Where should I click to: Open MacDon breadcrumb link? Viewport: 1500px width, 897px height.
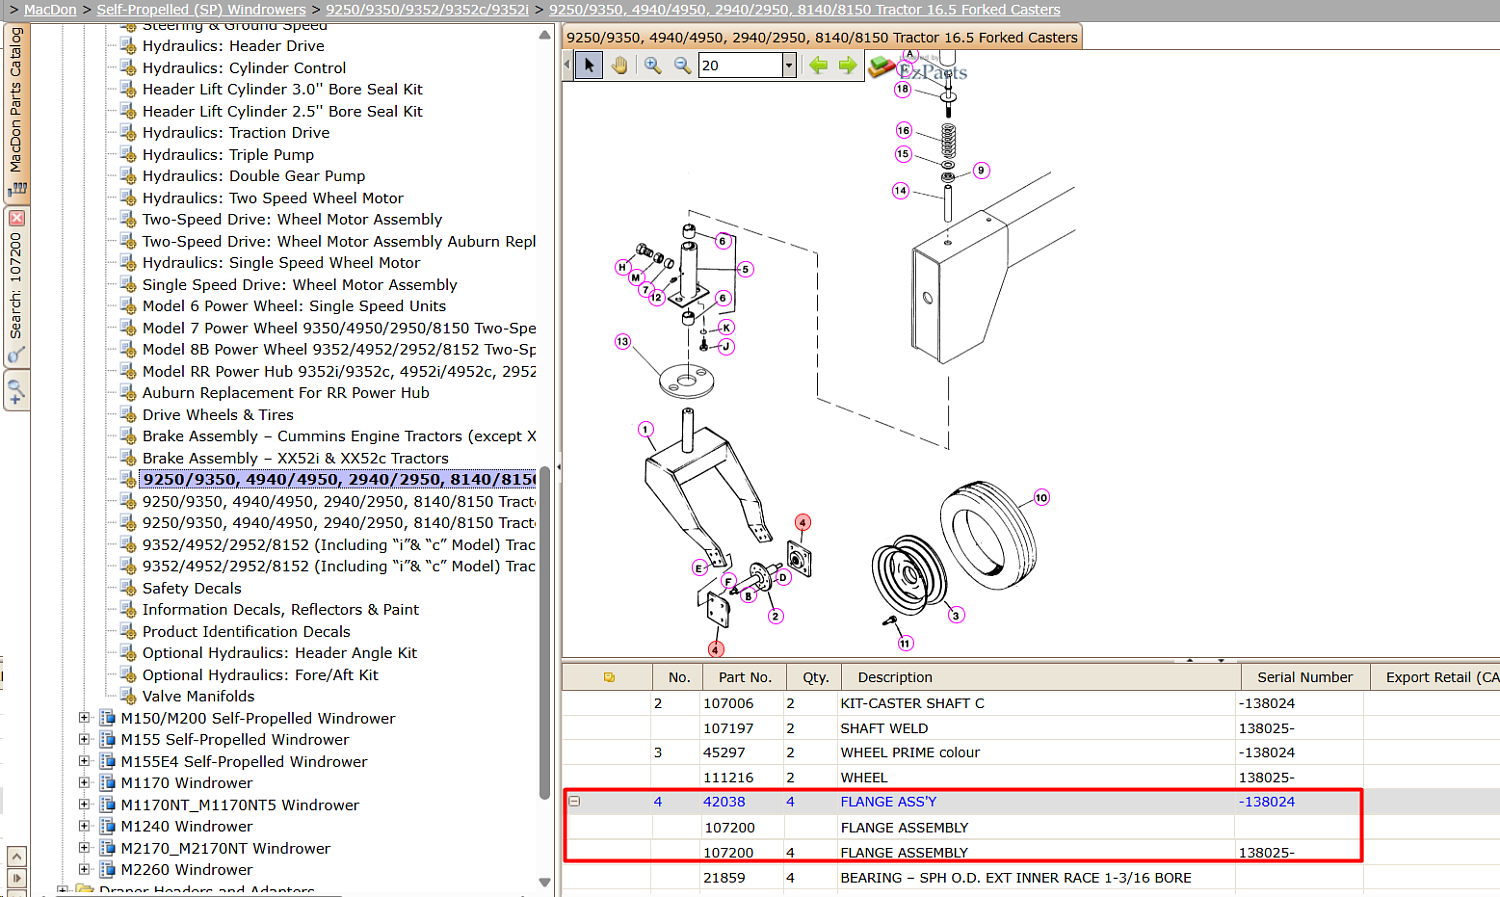(50, 10)
